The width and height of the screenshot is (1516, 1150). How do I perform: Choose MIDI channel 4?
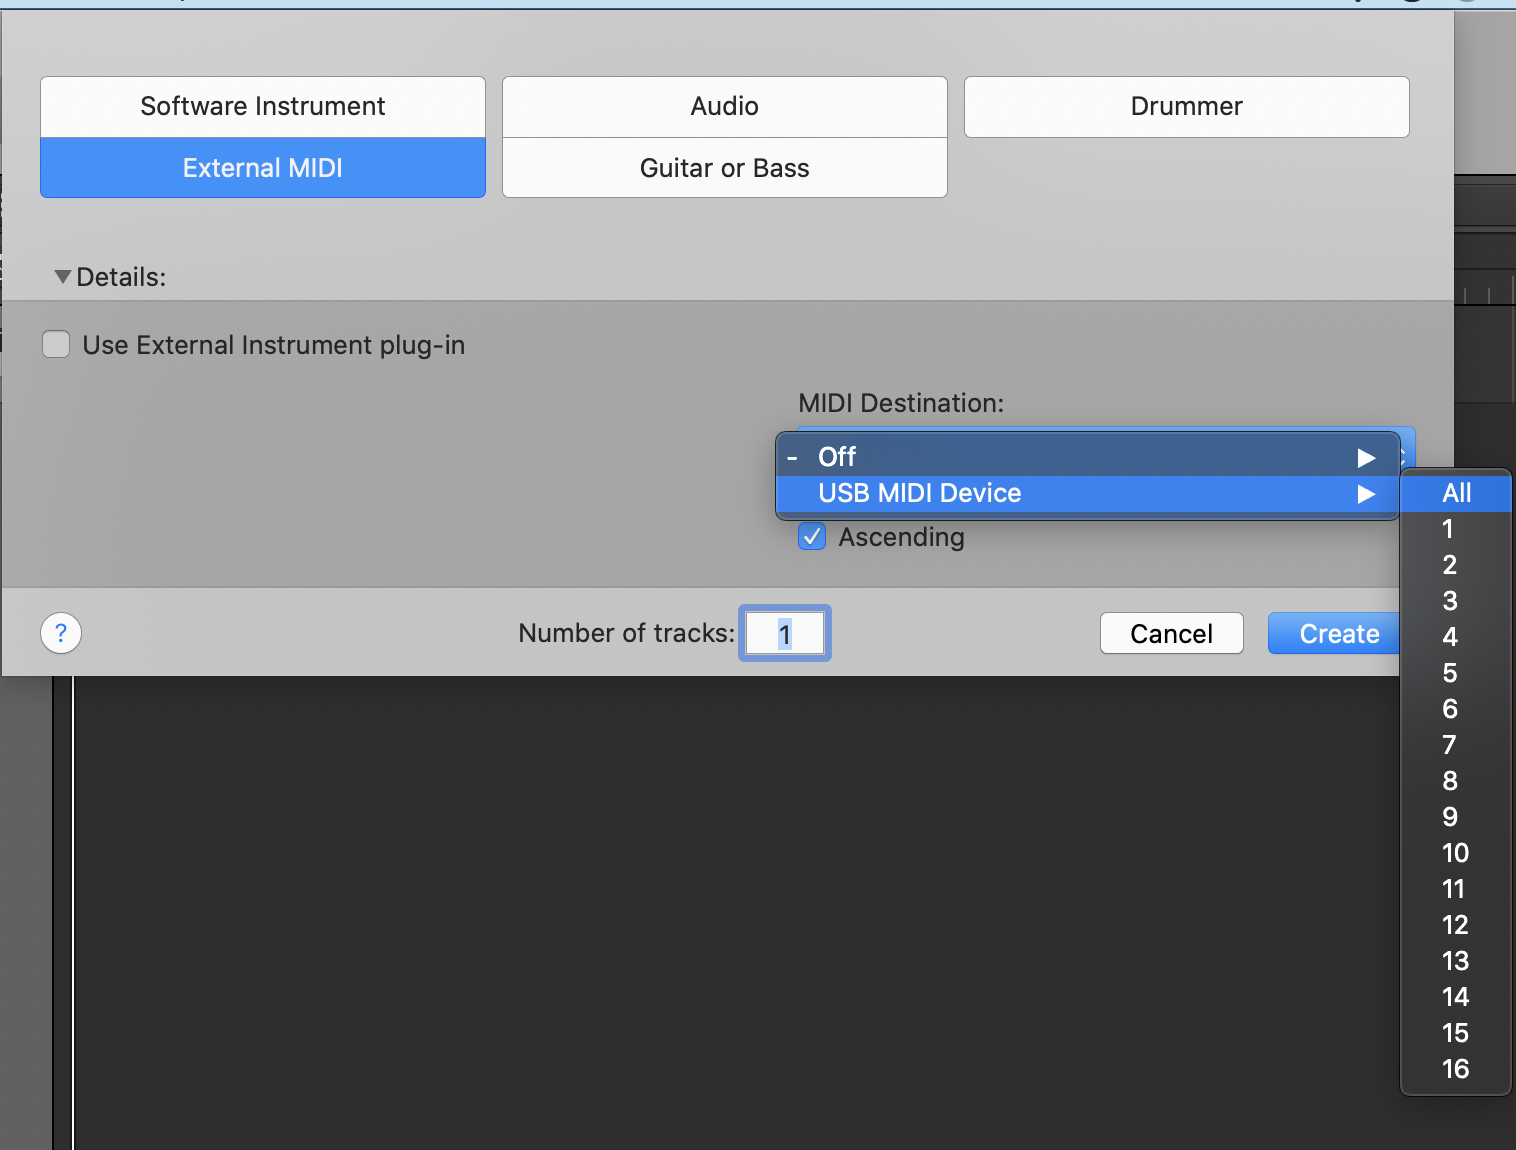click(x=1456, y=637)
